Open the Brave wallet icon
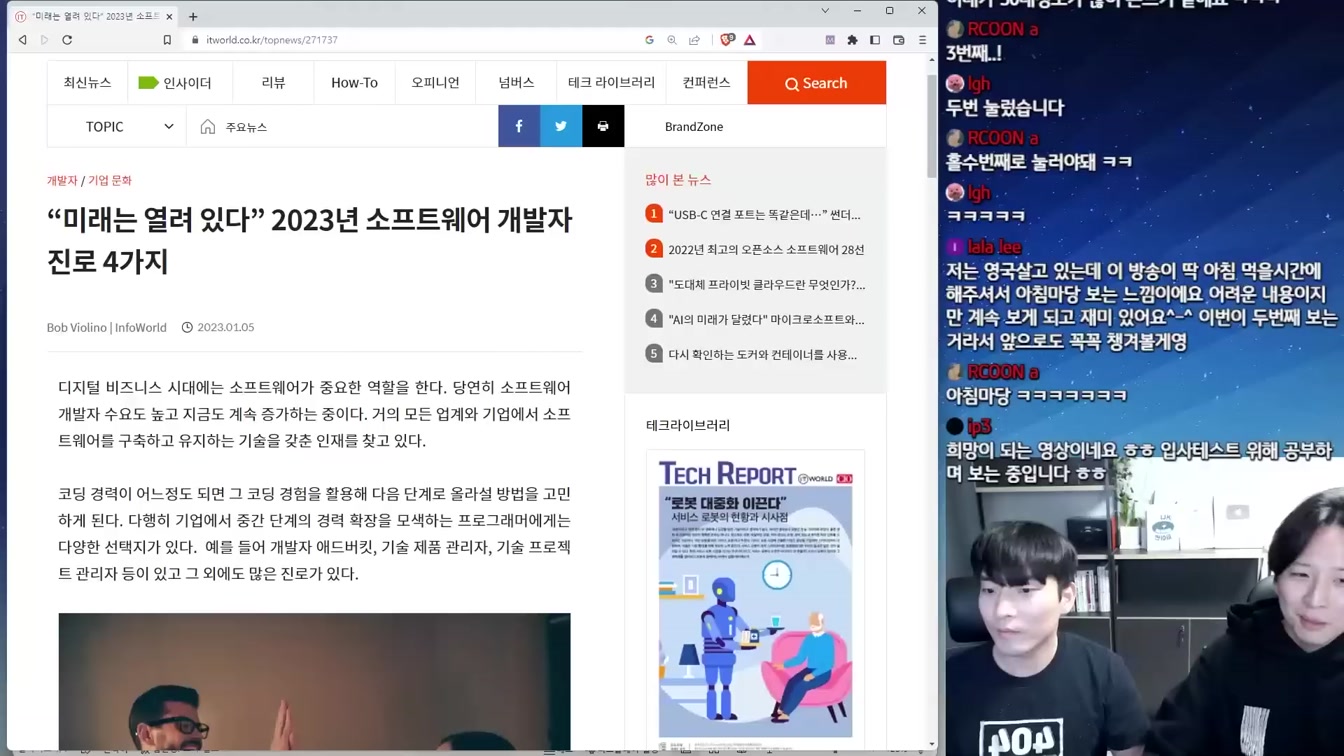 click(x=898, y=40)
